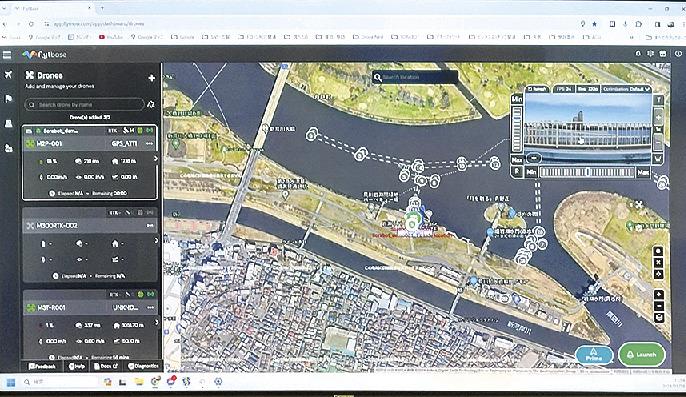Expand the M300RTK-002 drone card chevron
This screenshot has width=686, height=397.
pyautogui.click(x=156, y=240)
